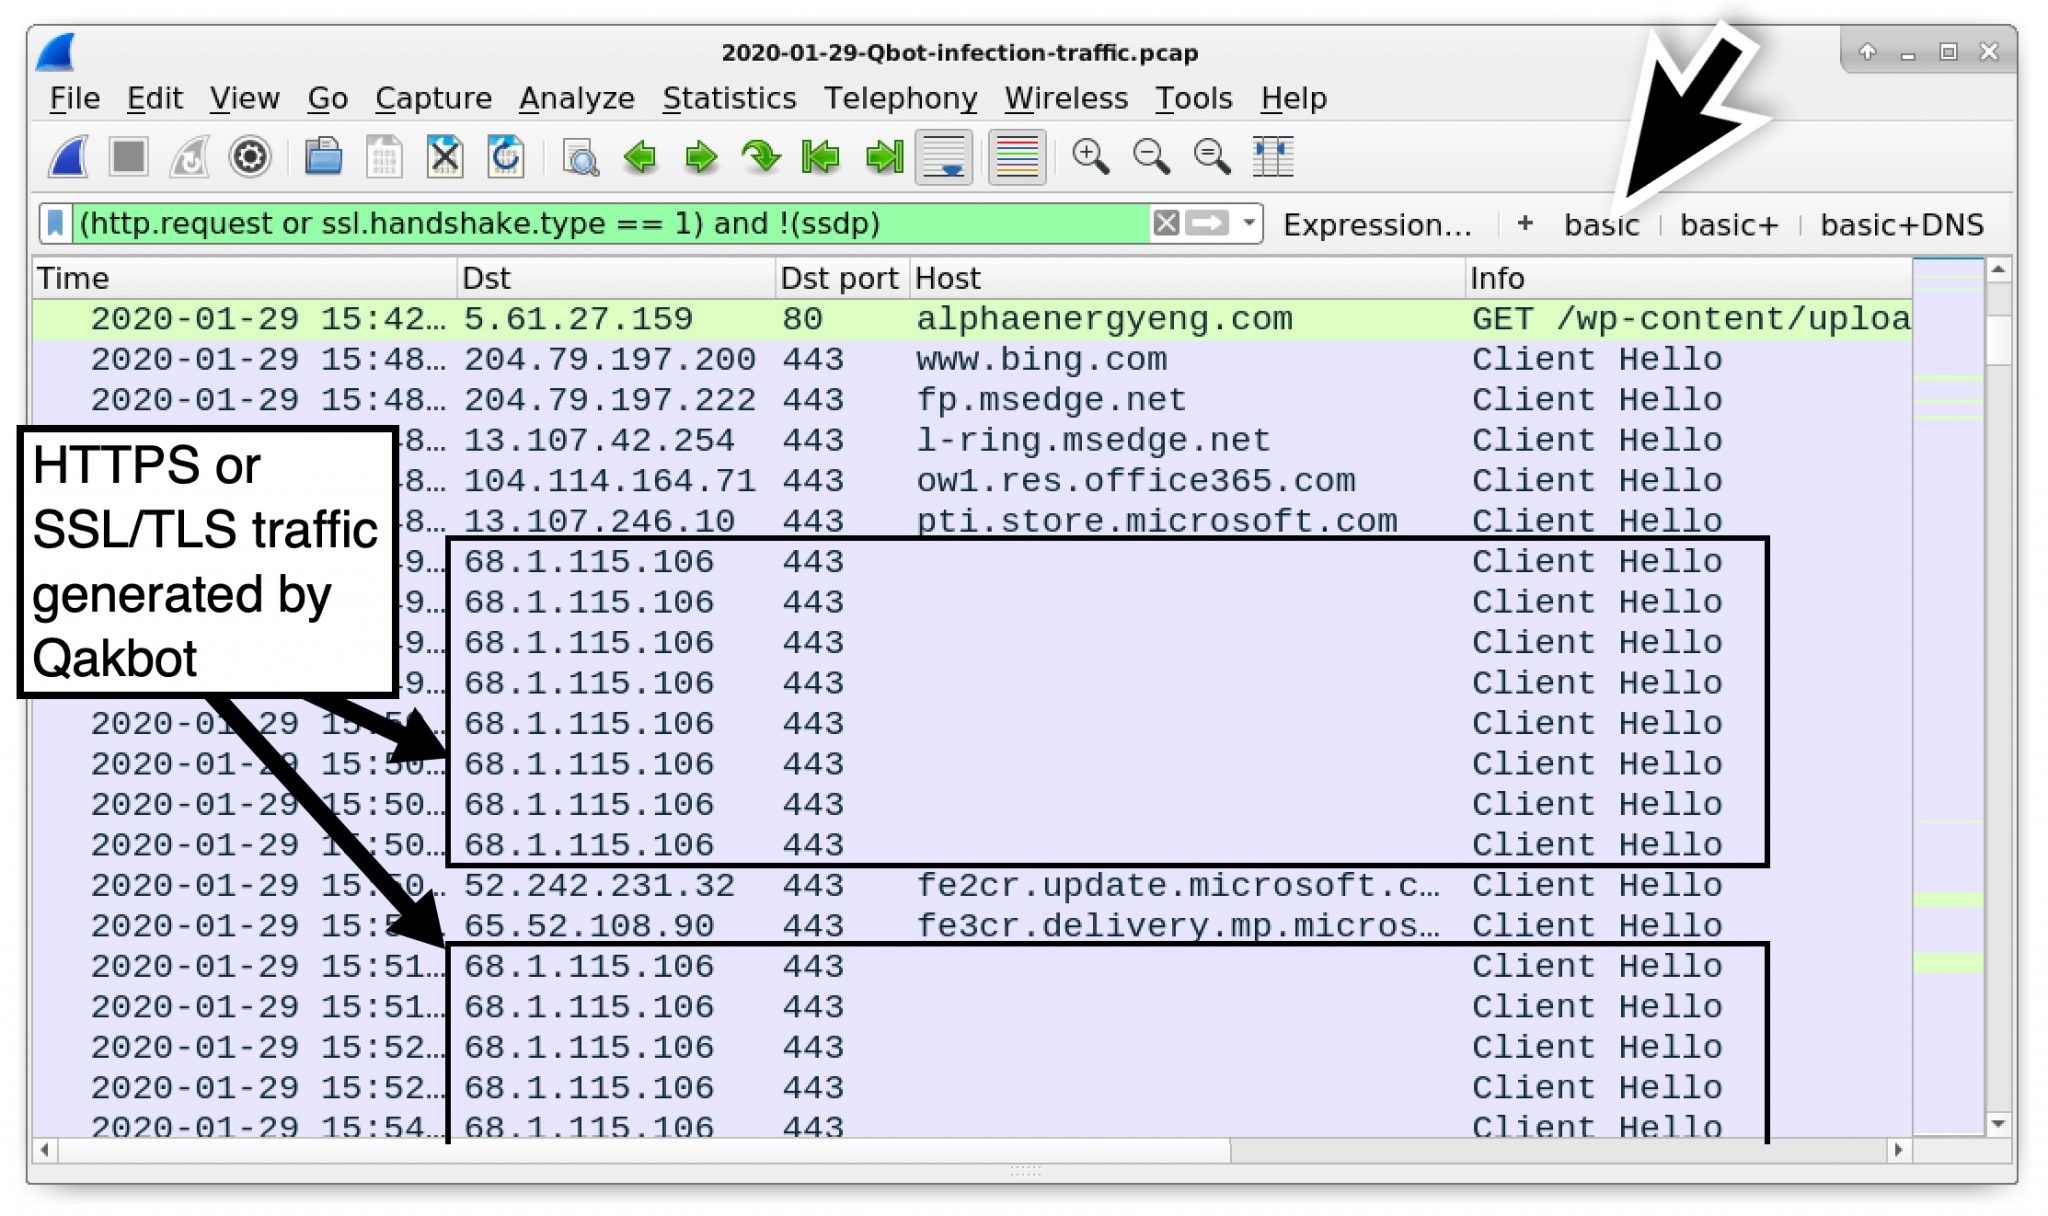Open the Telephony menu
The height and width of the screenshot is (1216, 2048).
click(900, 98)
